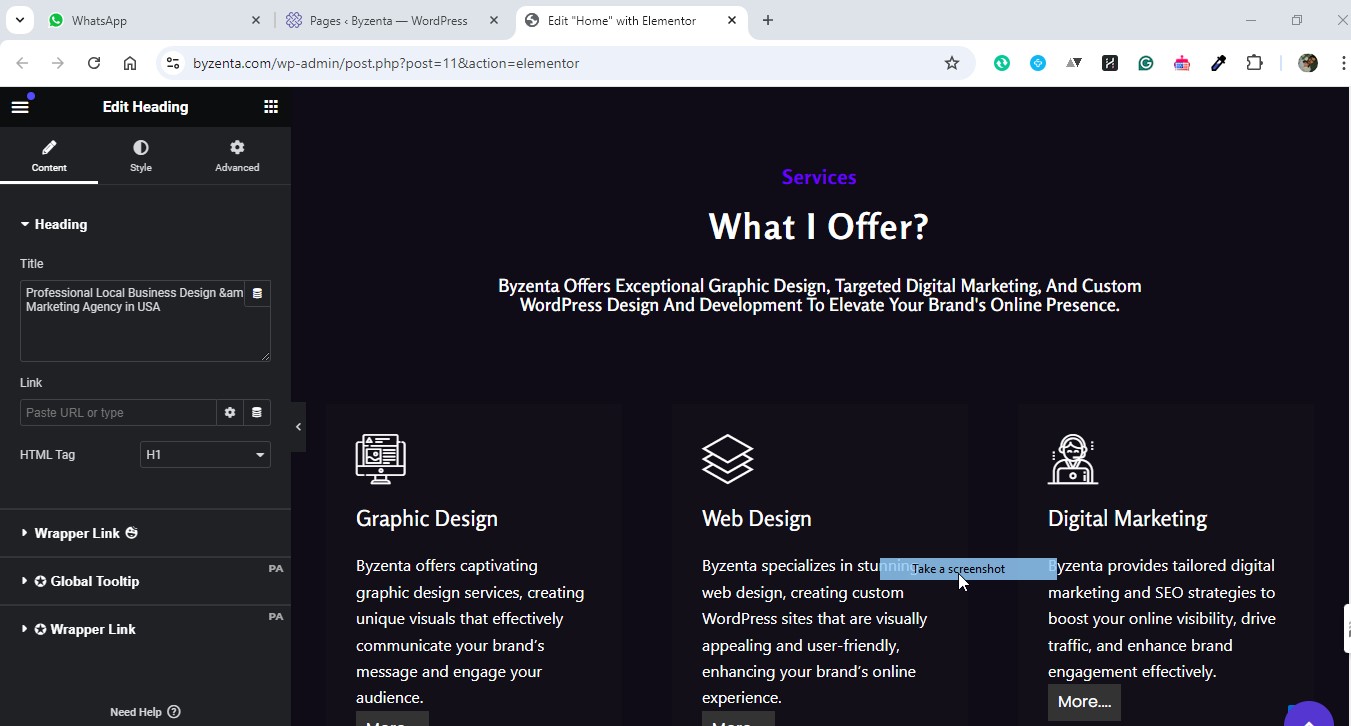Open the widgets panel grid icon
This screenshot has width=1351, height=726.
click(x=270, y=105)
